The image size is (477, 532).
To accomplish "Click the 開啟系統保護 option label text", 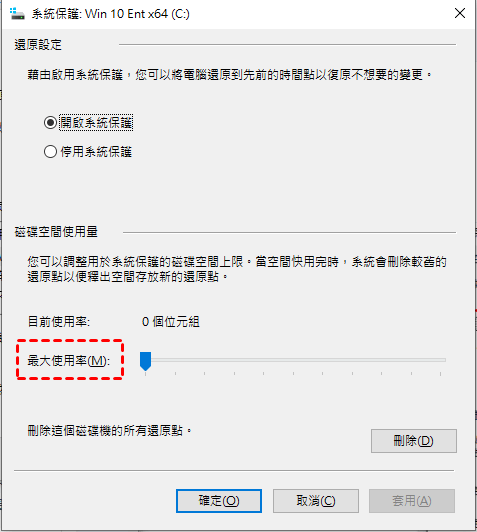I will click(x=96, y=122).
